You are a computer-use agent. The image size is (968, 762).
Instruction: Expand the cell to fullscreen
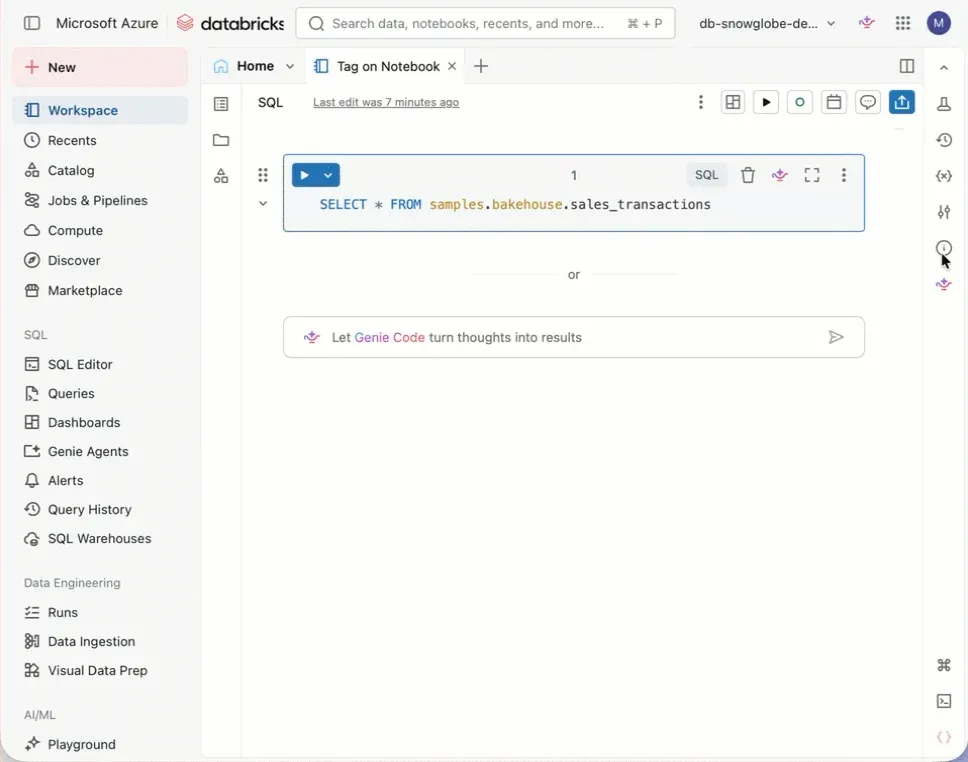pos(812,175)
